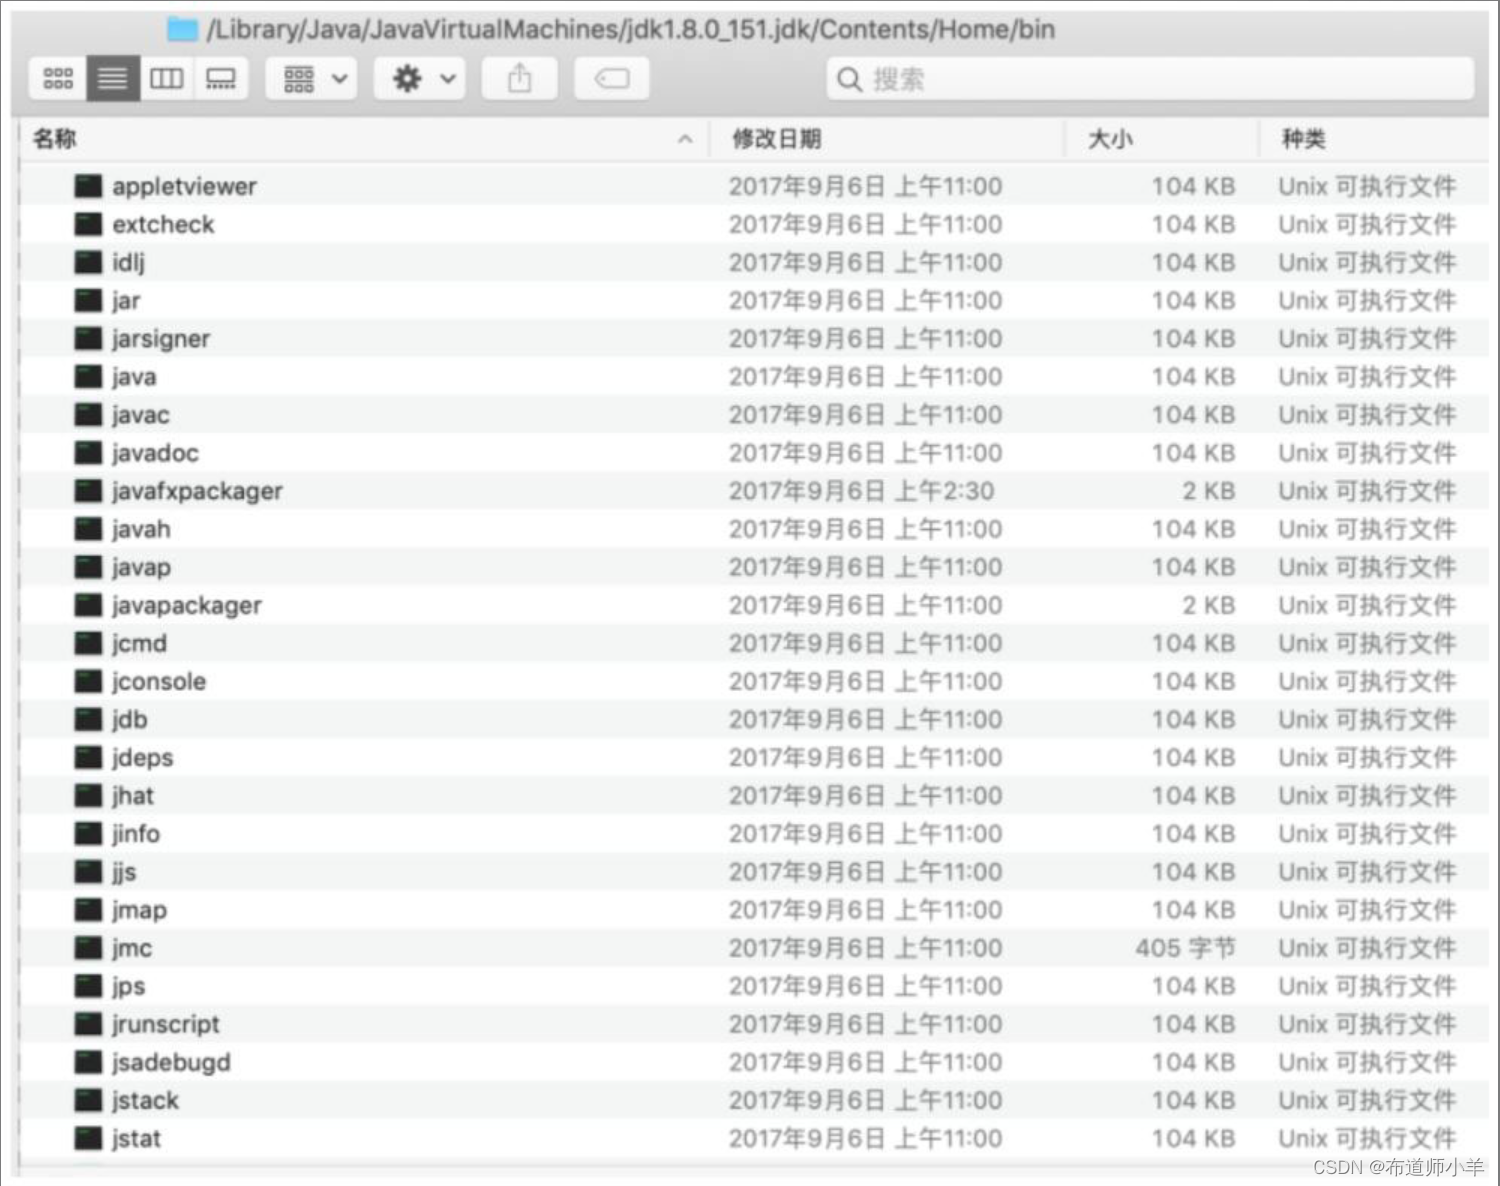The height and width of the screenshot is (1186, 1500).
Task: Click the jmap file name
Action: click(x=139, y=910)
